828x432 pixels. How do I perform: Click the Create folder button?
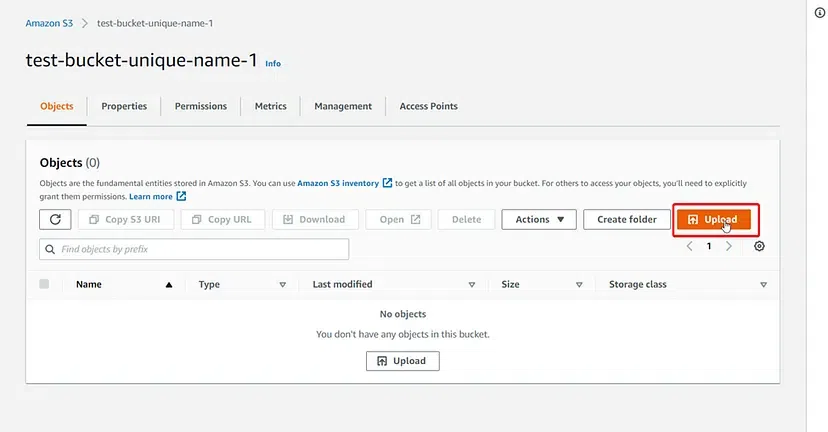(626, 220)
